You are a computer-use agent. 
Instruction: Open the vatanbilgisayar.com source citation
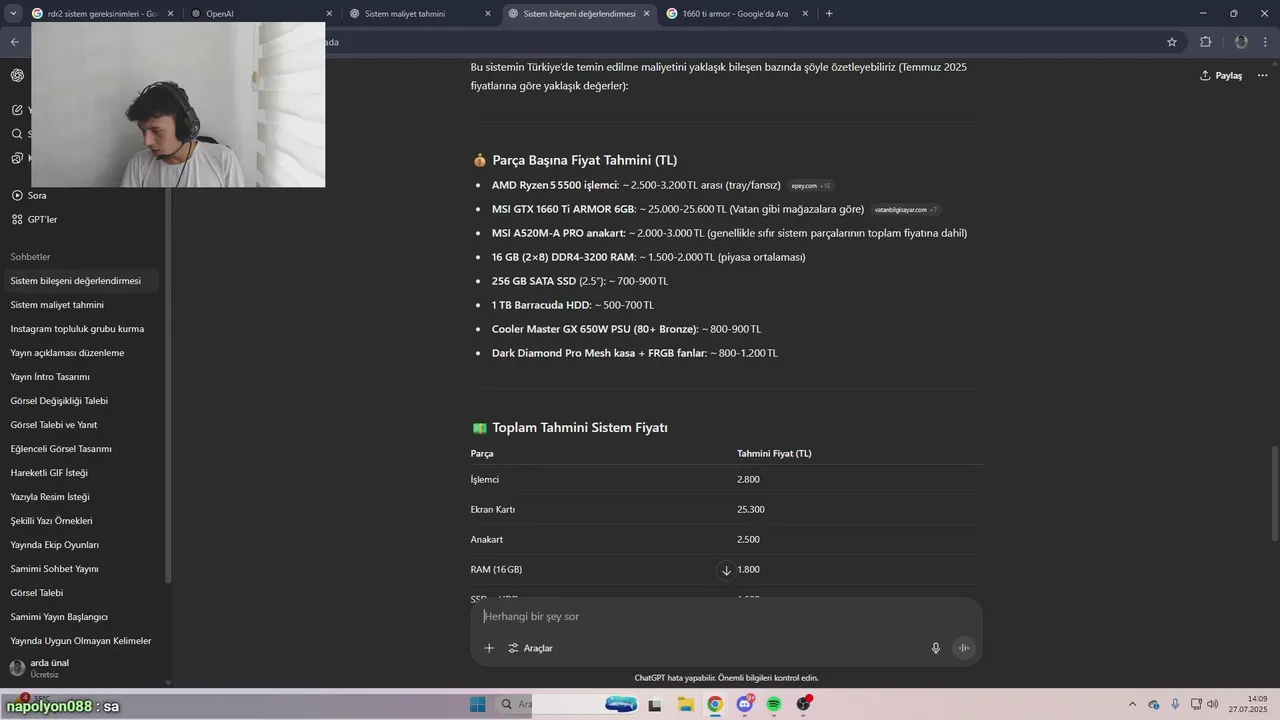pyautogui.click(x=906, y=210)
